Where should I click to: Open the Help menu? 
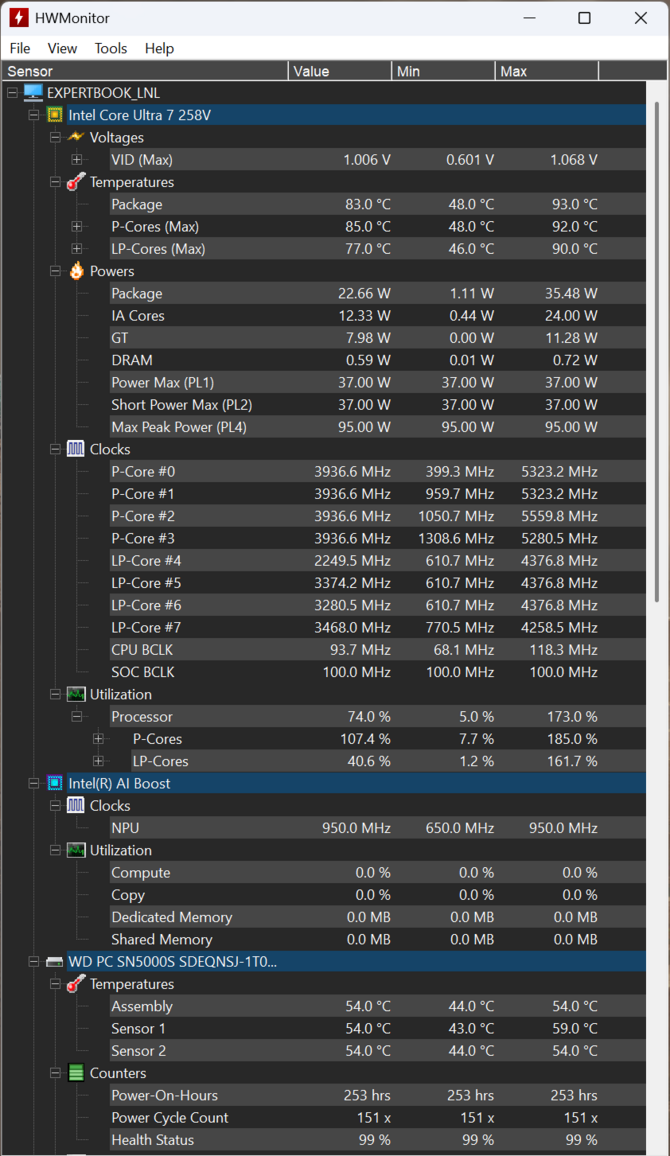[159, 48]
